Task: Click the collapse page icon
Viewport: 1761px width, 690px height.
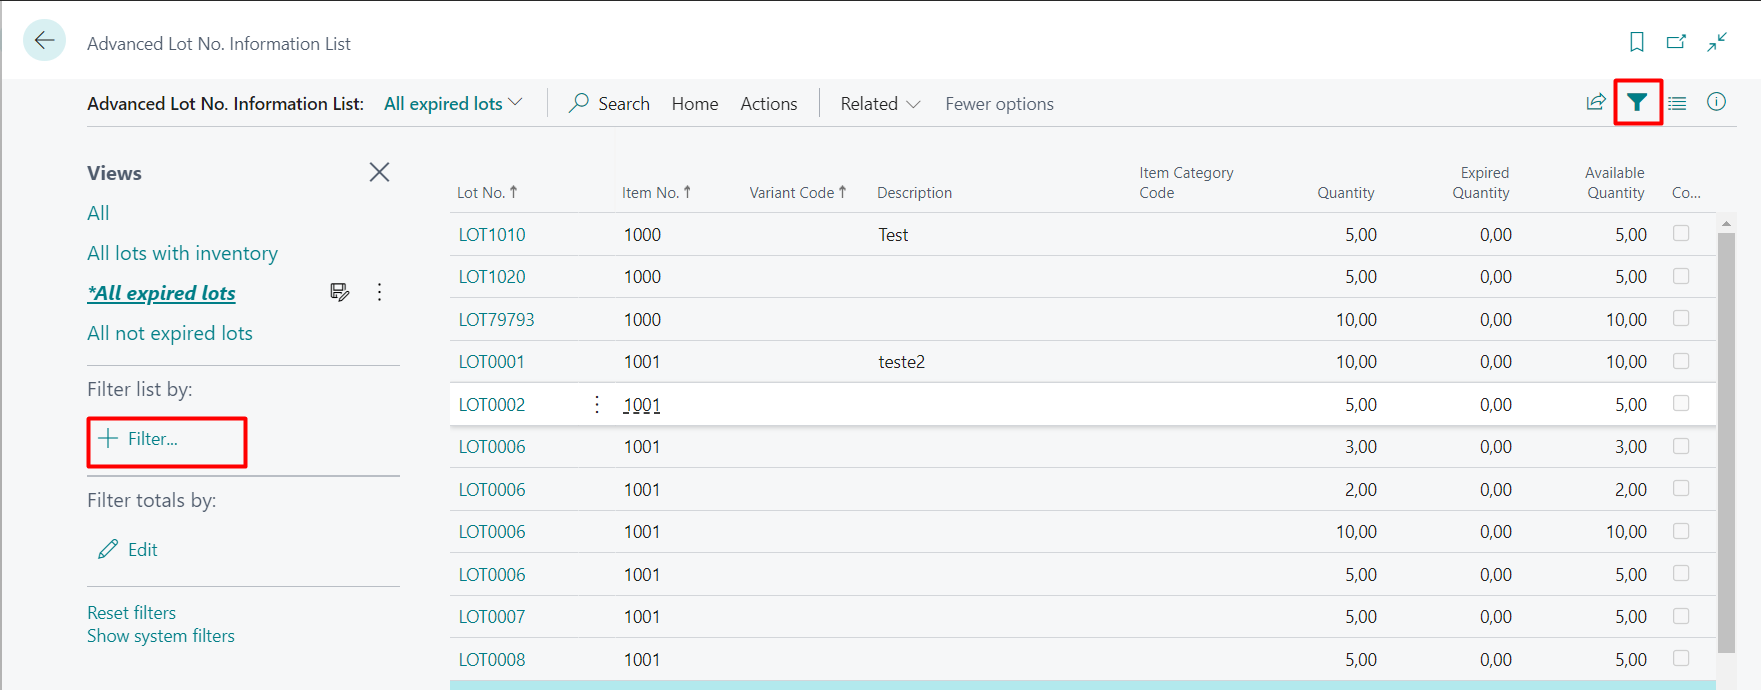Action: point(1717,42)
